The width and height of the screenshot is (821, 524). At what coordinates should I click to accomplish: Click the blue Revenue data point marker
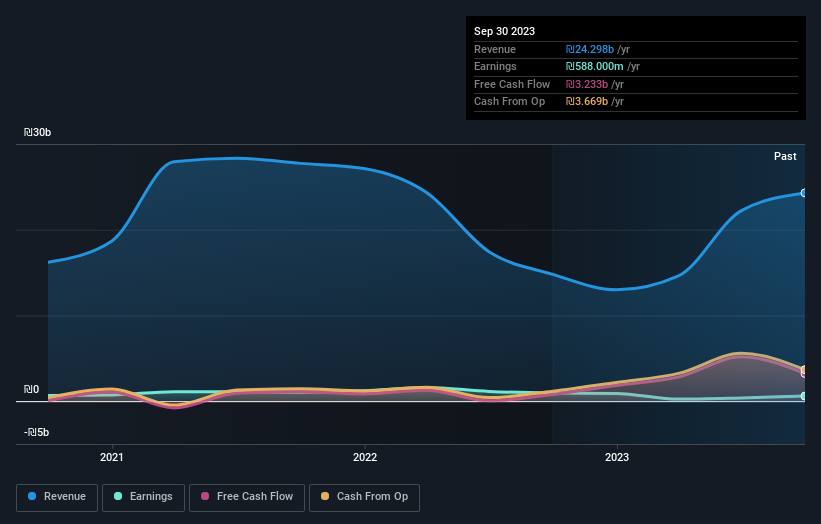click(x=804, y=193)
